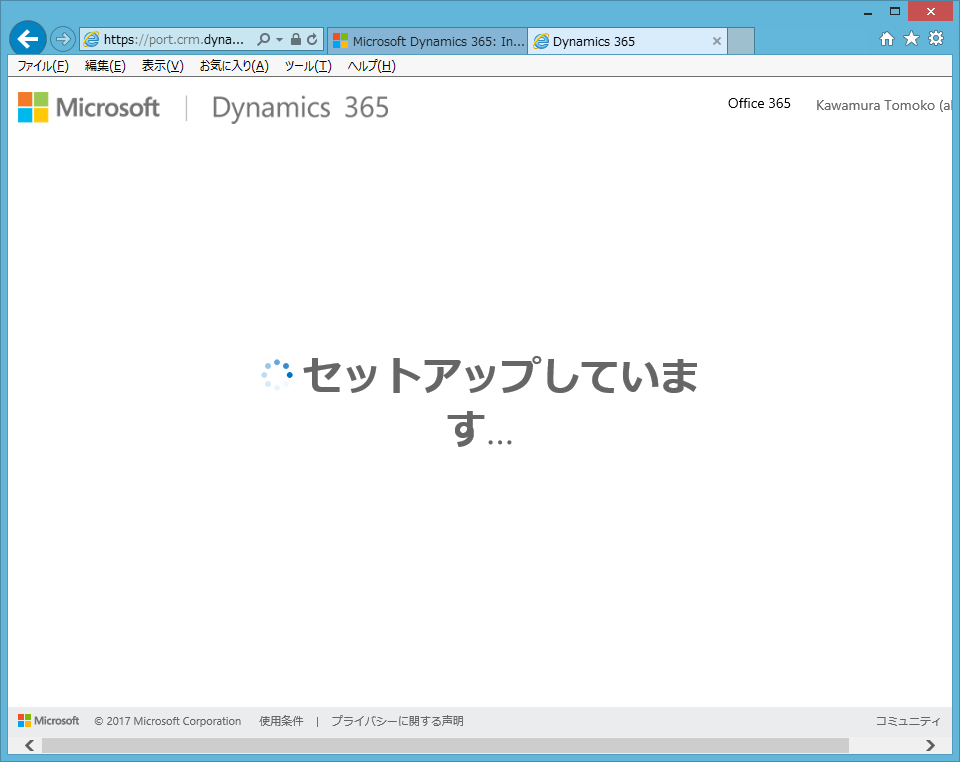Image resolution: width=960 pixels, height=762 pixels.
Task: Open a new browser tab
Action: (x=741, y=41)
